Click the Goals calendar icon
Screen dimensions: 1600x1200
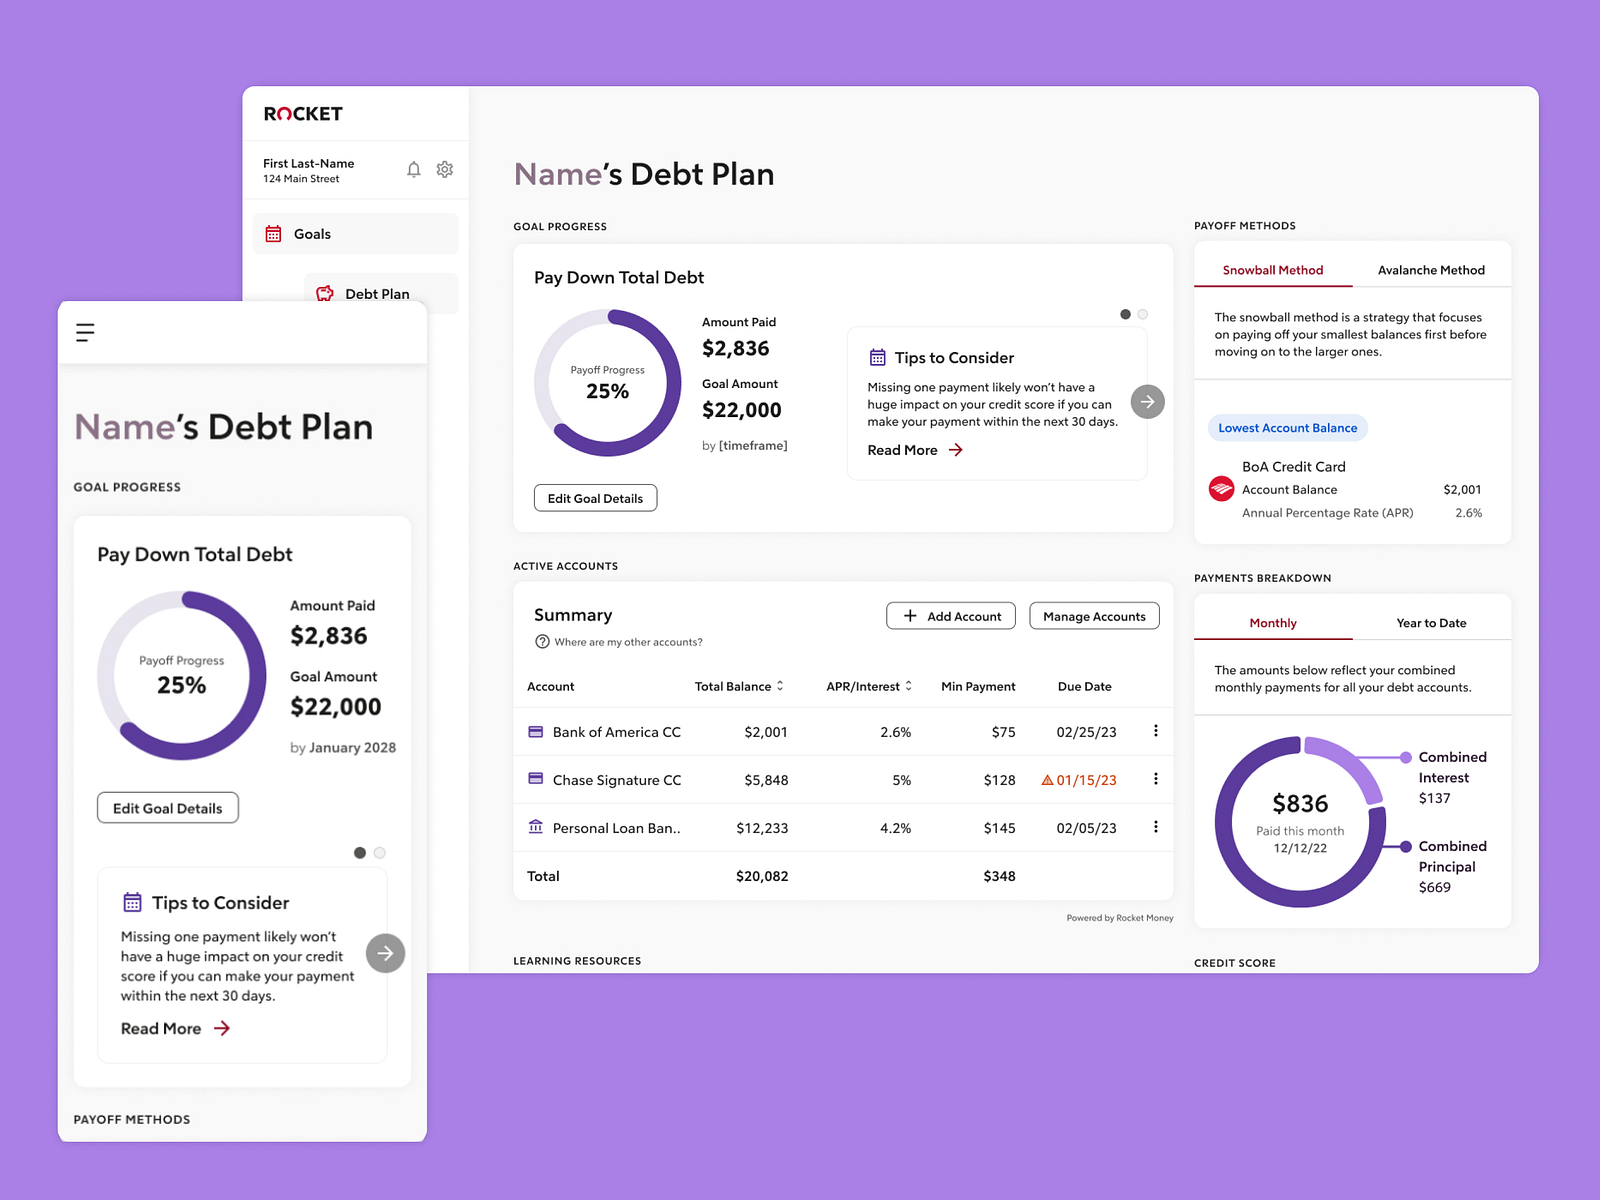point(273,234)
